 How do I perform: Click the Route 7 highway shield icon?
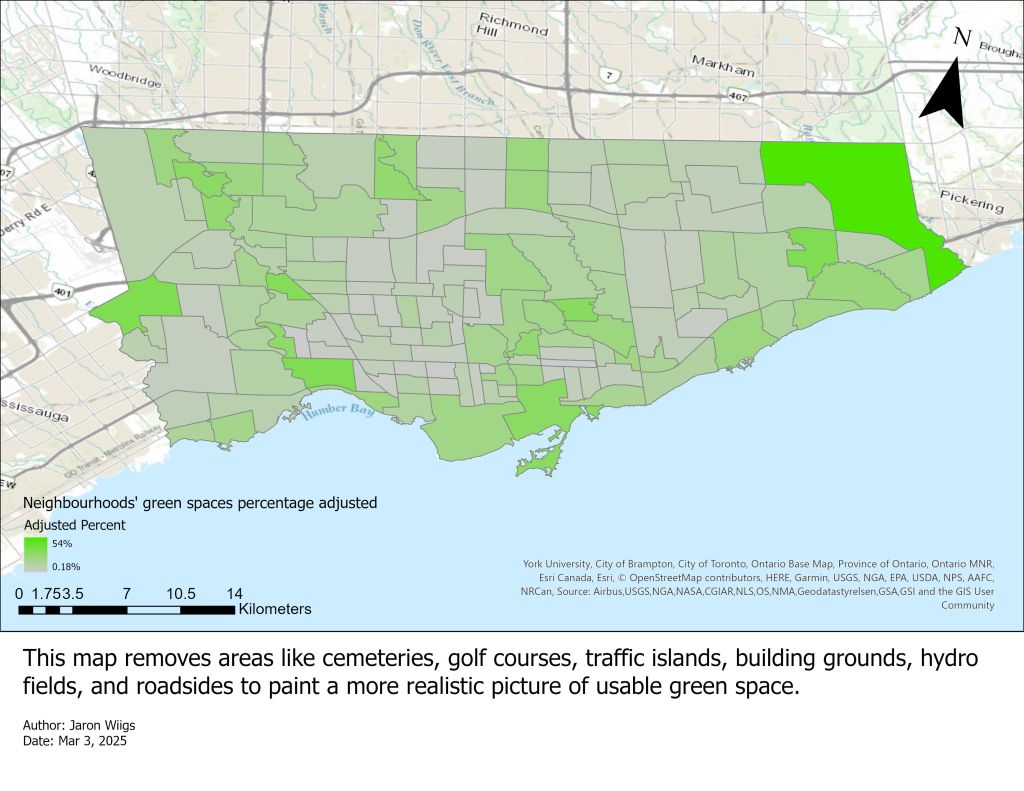click(x=608, y=76)
